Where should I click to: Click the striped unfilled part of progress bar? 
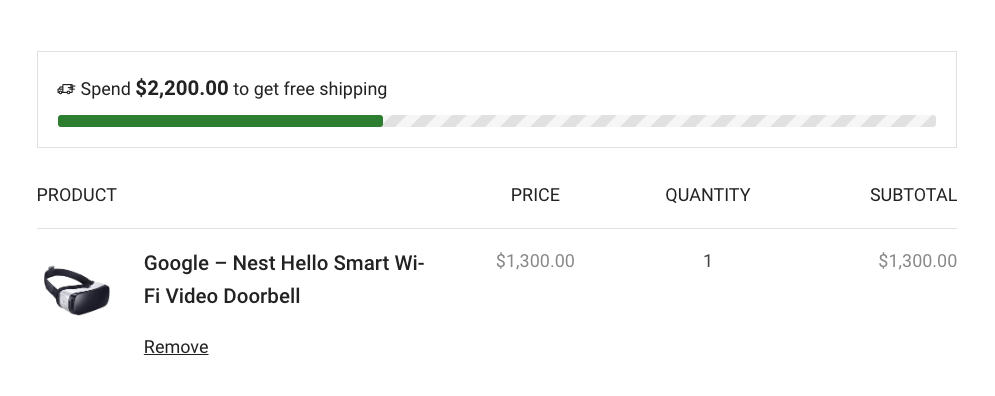click(659, 121)
